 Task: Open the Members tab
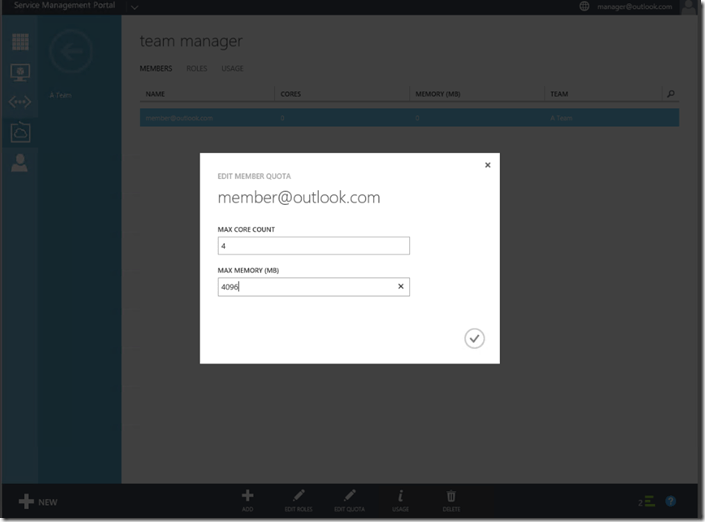coord(155,69)
